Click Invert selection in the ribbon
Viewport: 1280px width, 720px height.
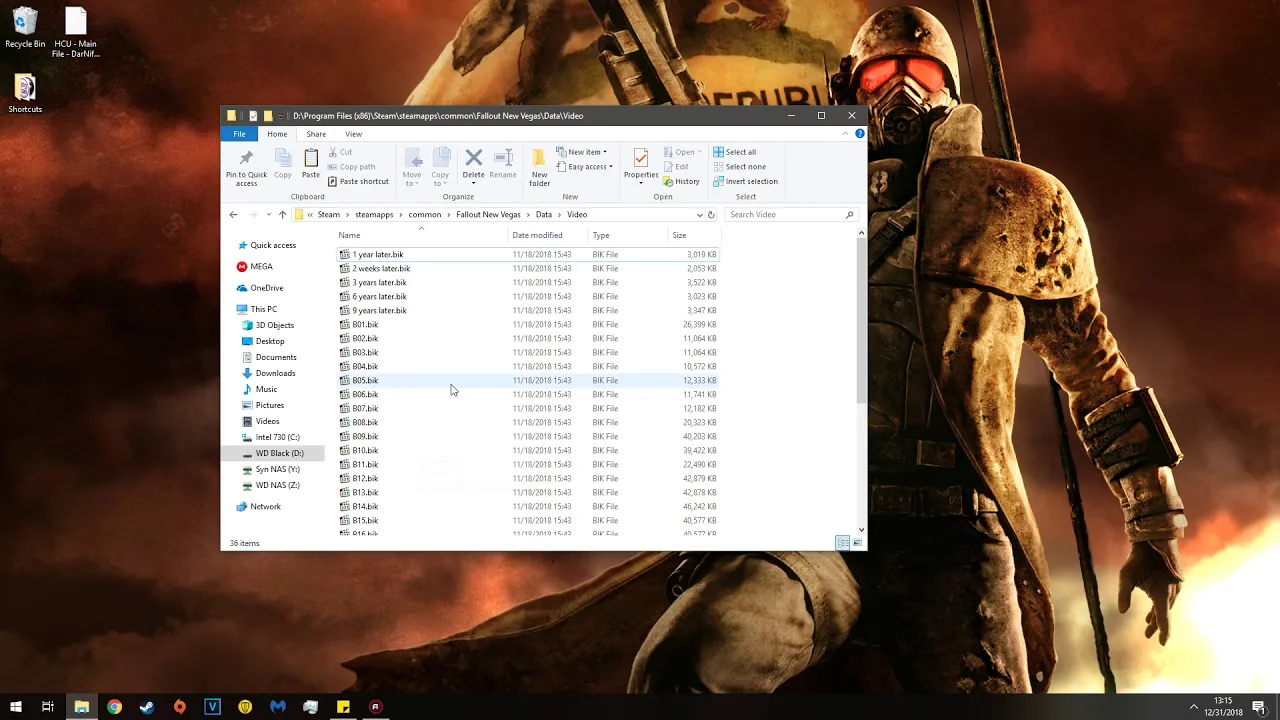click(x=745, y=182)
